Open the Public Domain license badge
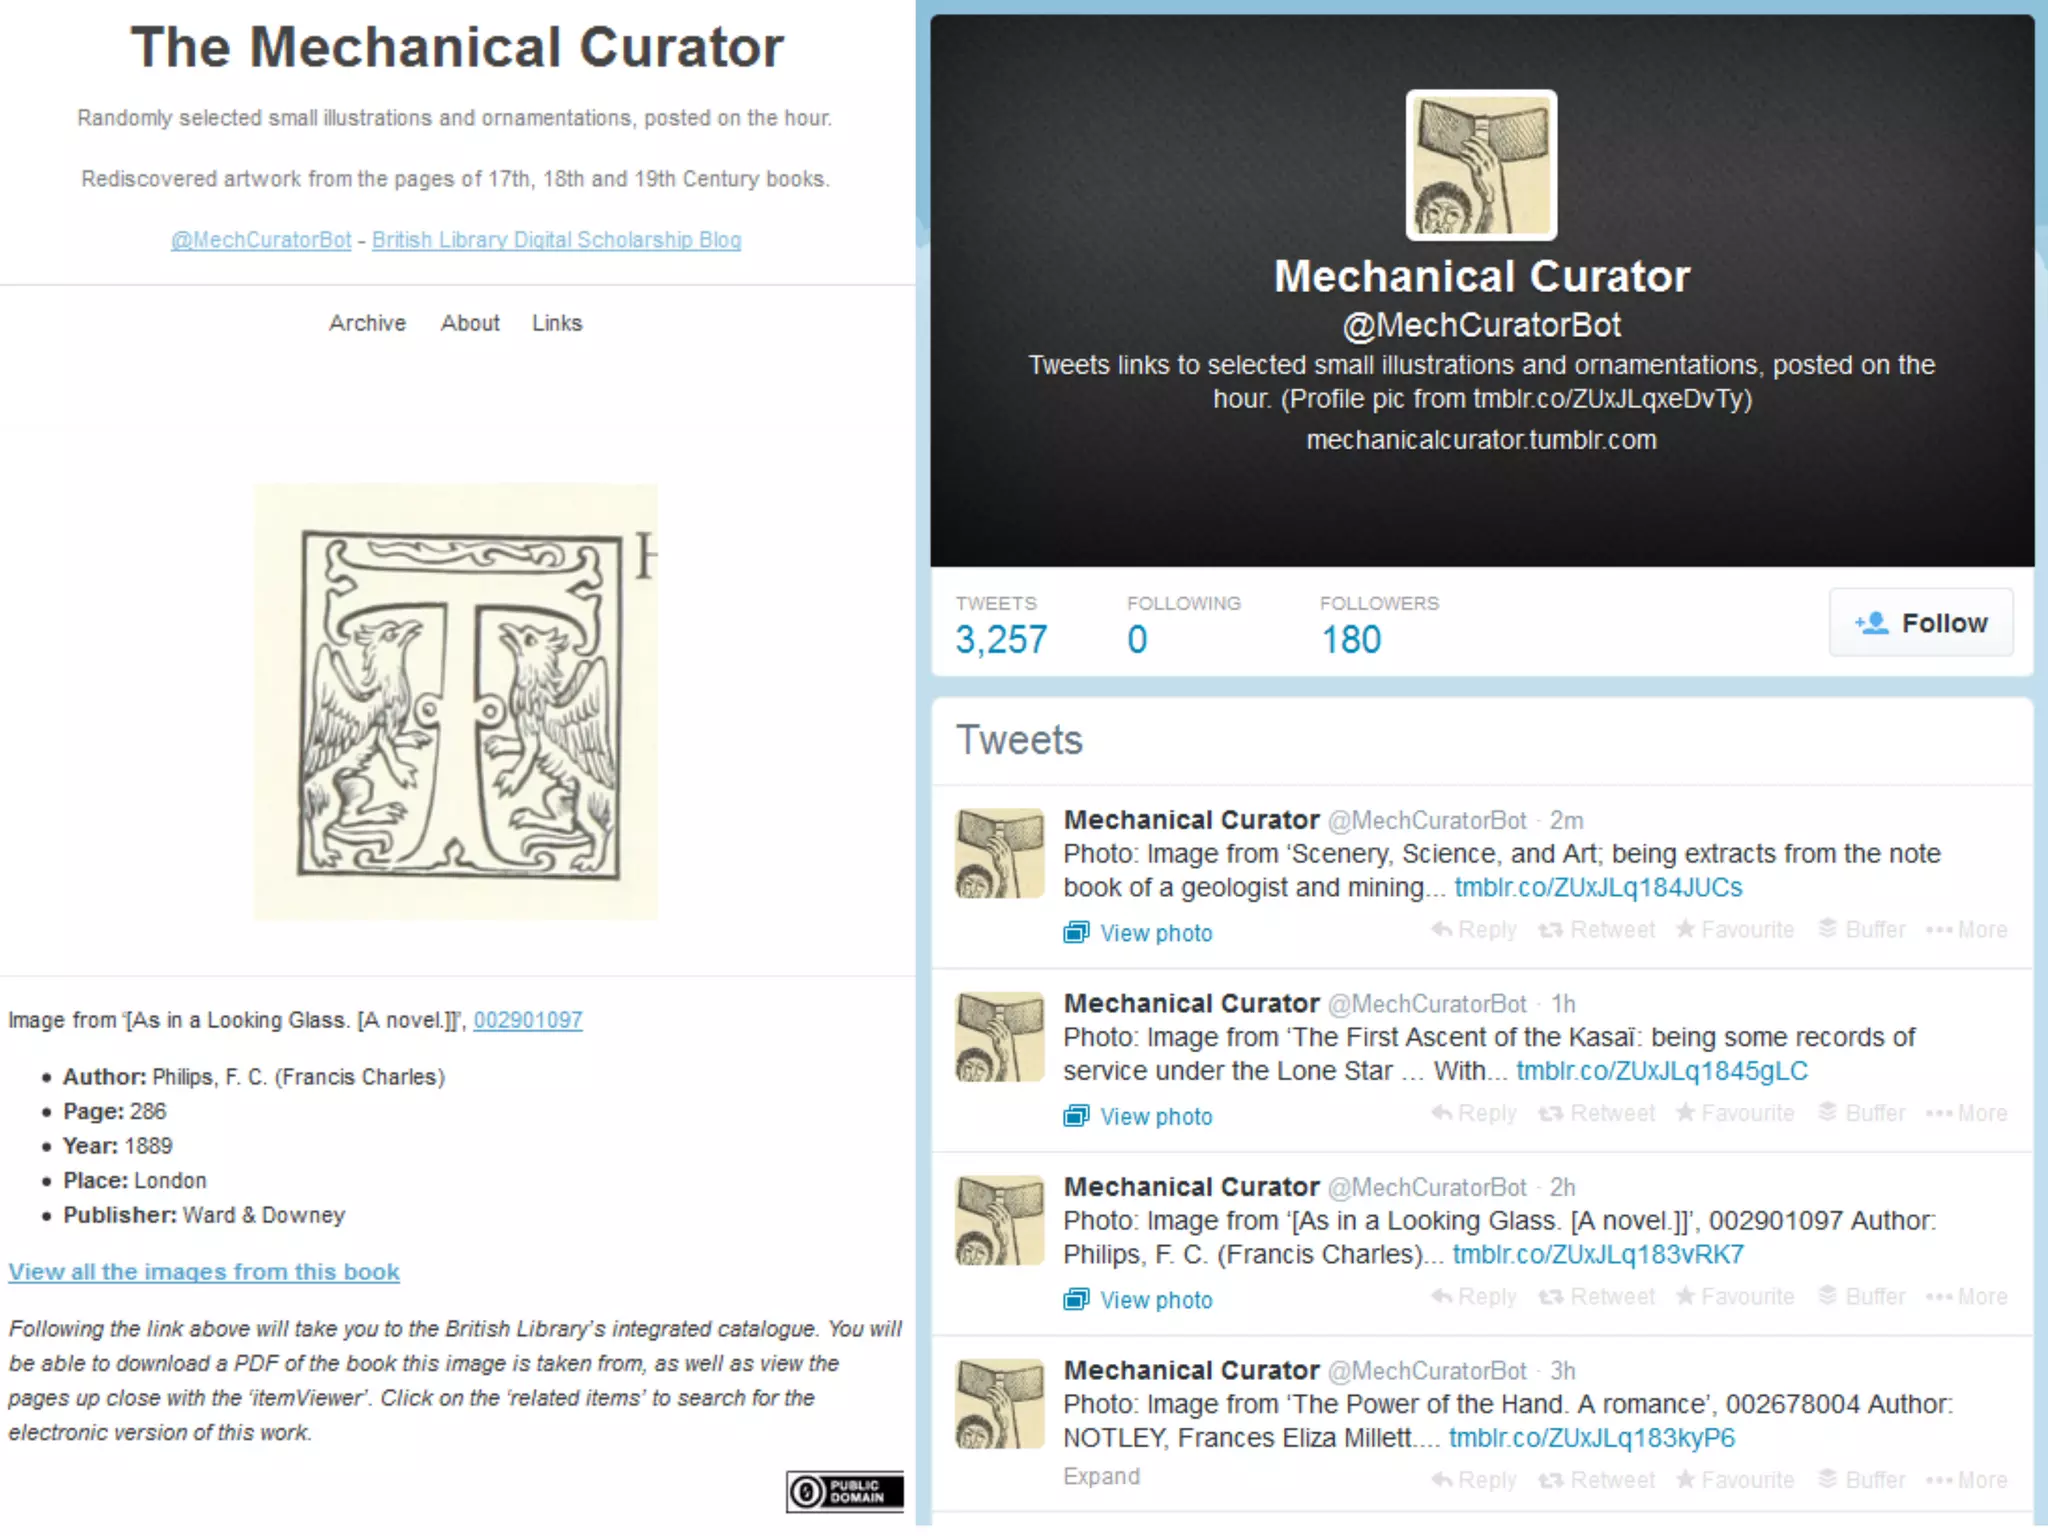The height and width of the screenshot is (1536, 2048). (x=845, y=1492)
